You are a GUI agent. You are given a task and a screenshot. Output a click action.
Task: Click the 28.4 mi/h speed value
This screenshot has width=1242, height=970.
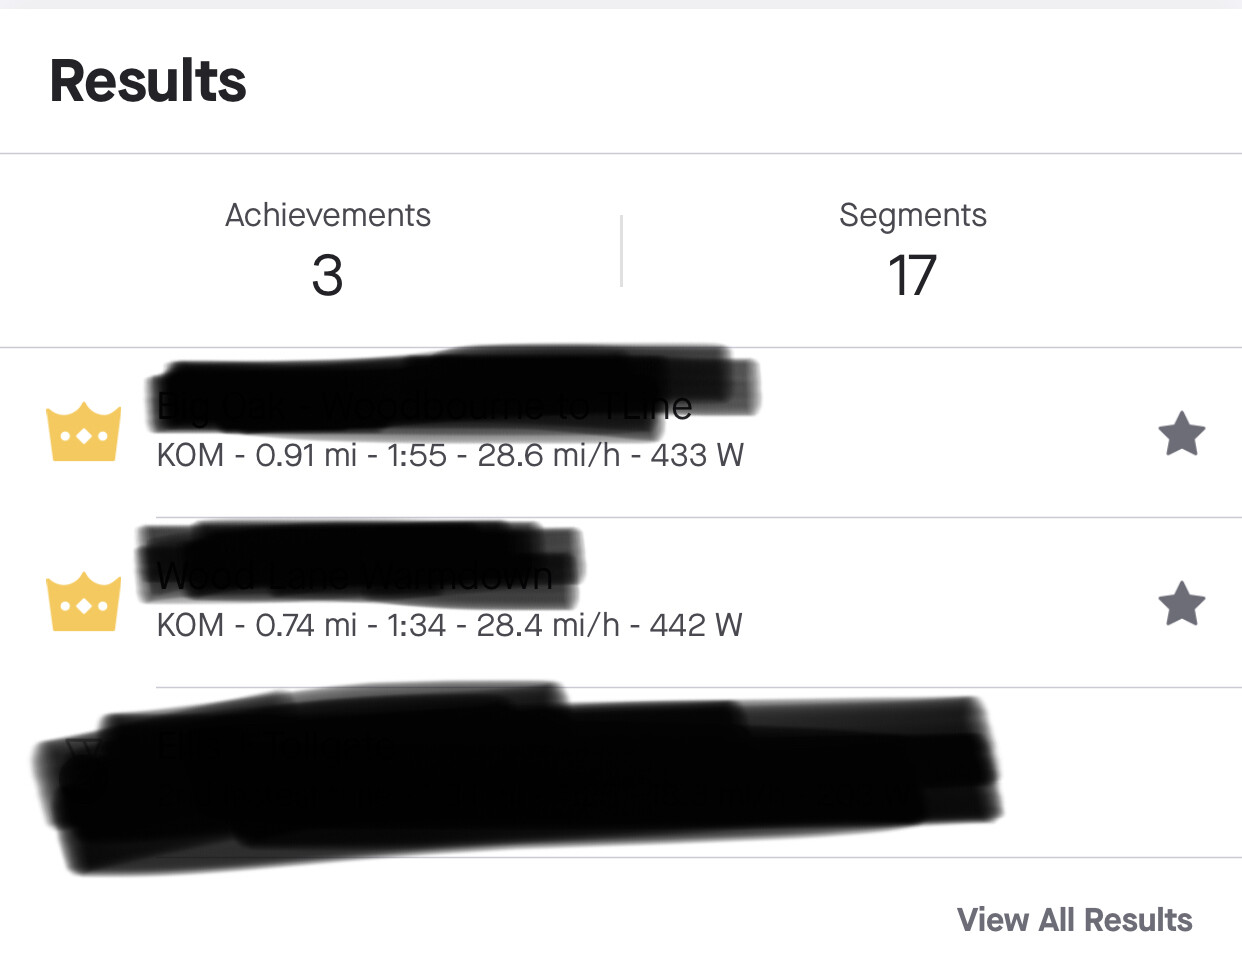[x=547, y=626]
